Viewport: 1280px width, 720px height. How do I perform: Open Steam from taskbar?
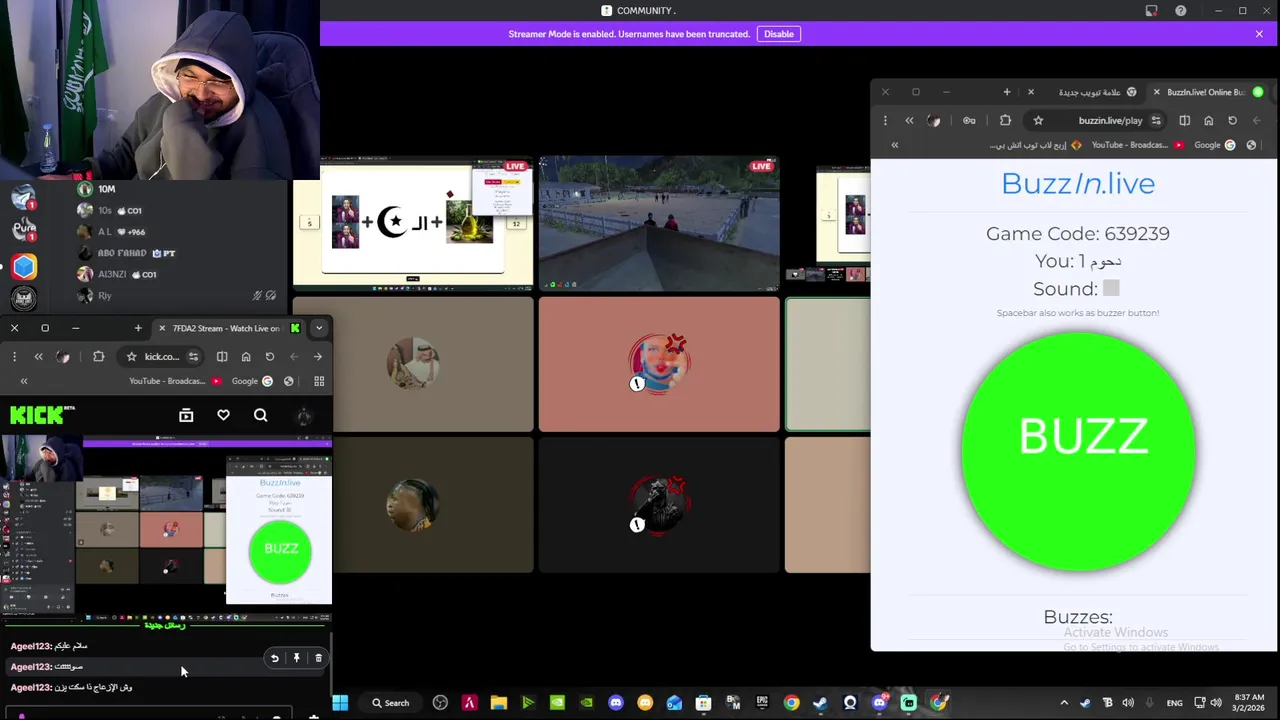click(820, 703)
